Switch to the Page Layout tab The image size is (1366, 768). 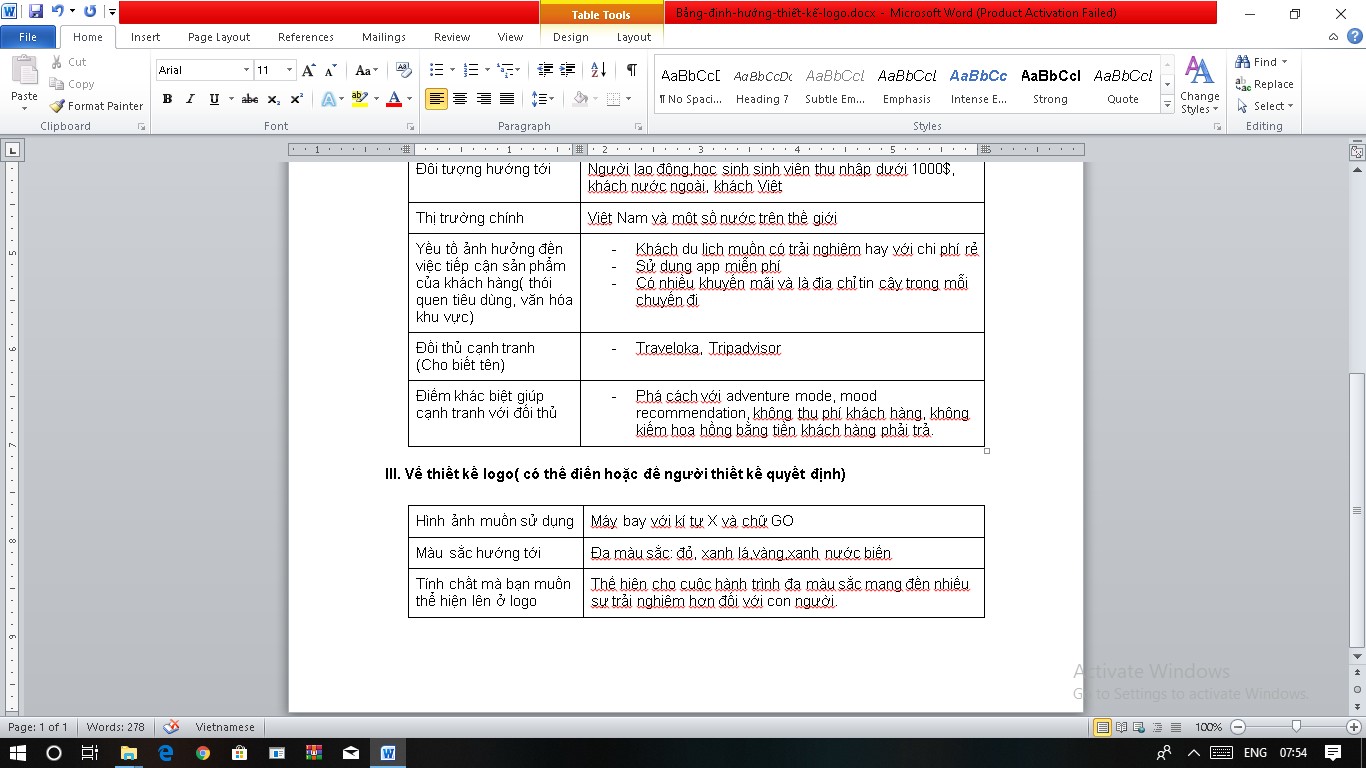click(x=219, y=37)
